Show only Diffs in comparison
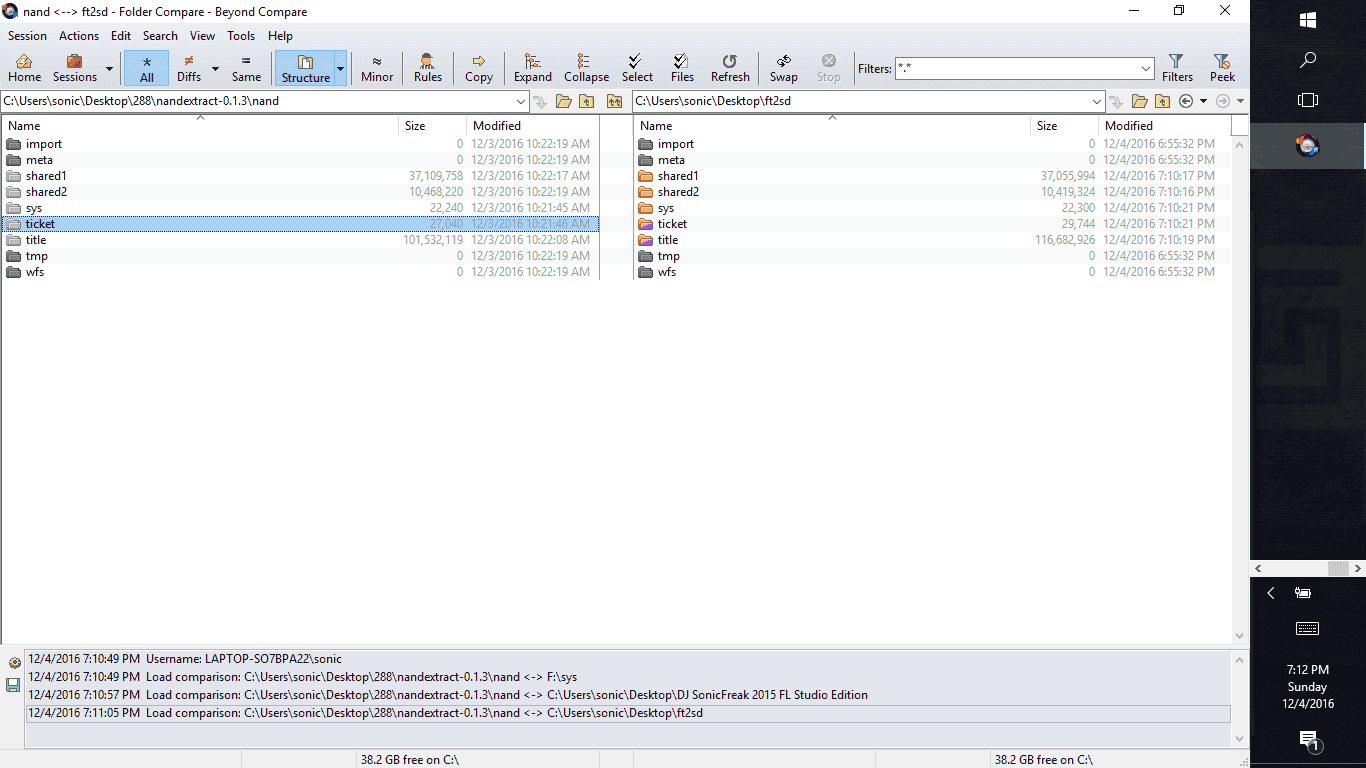 [x=189, y=68]
